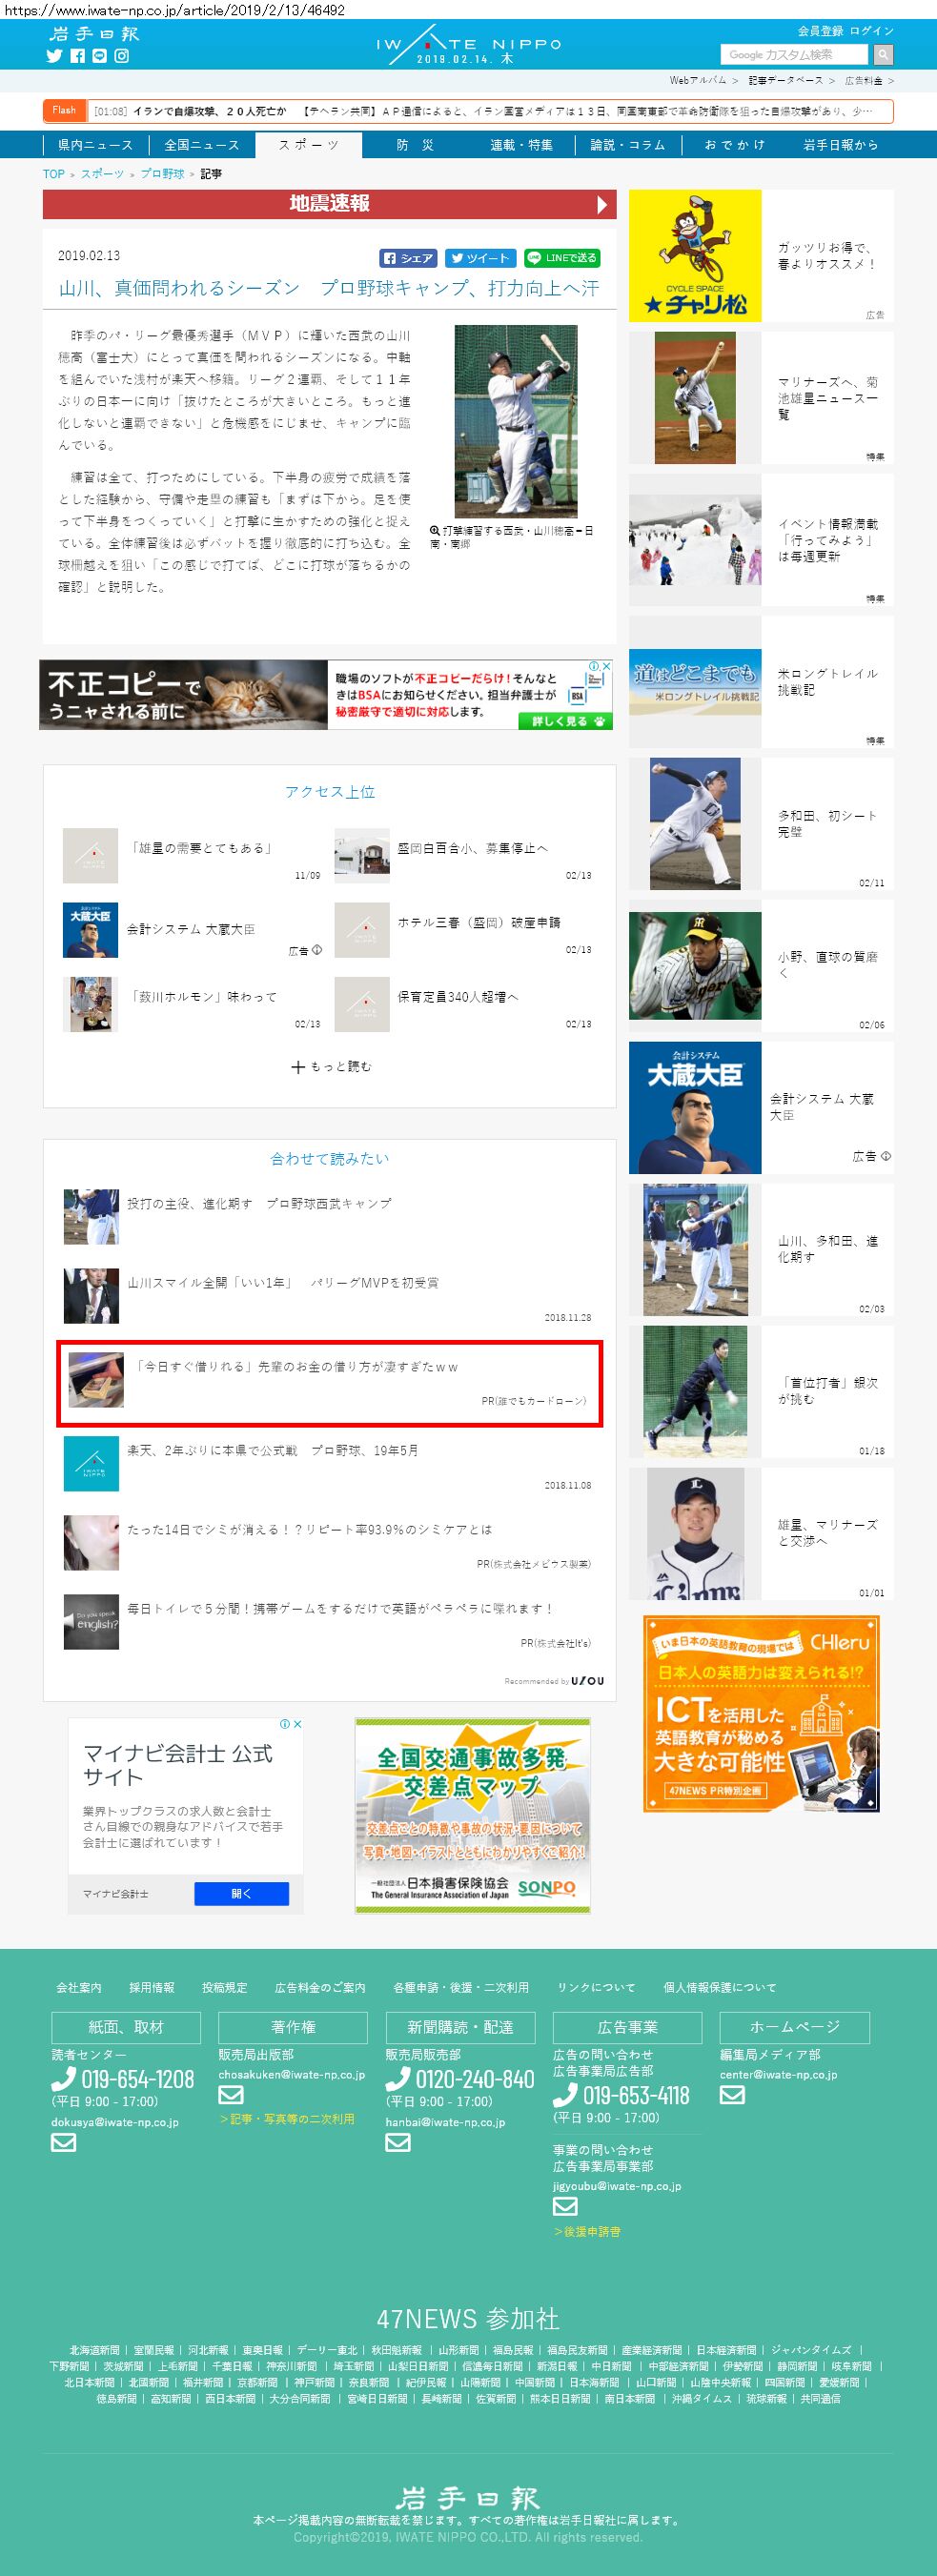The width and height of the screenshot is (937, 2576).
Task: Click the search magnifier button
Action: point(883,54)
